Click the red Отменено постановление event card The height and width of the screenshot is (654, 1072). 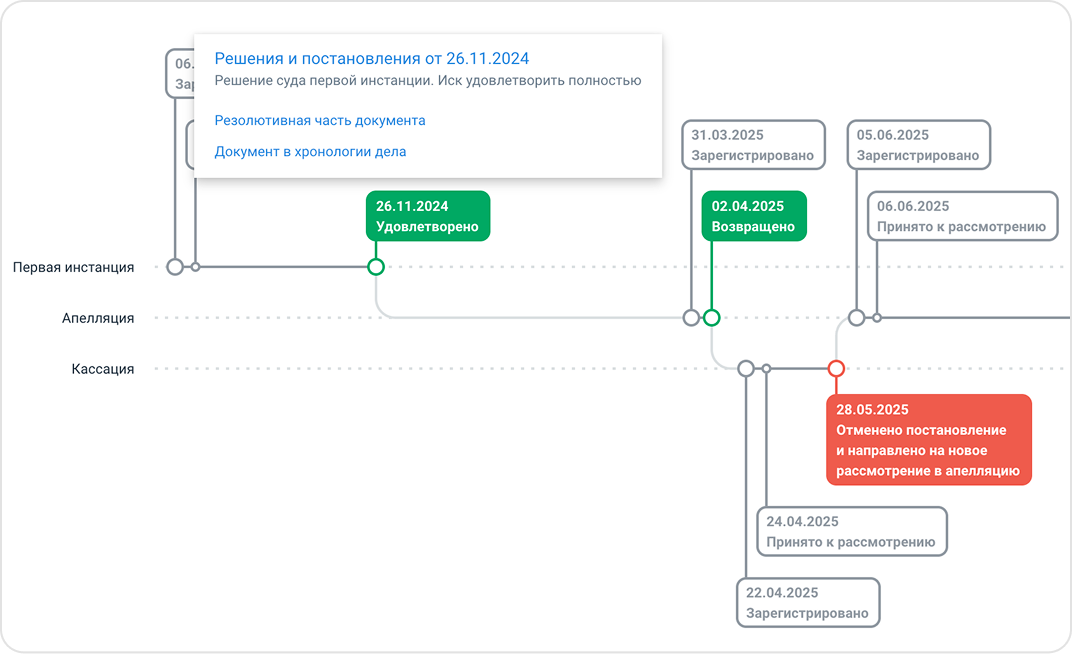coord(927,440)
